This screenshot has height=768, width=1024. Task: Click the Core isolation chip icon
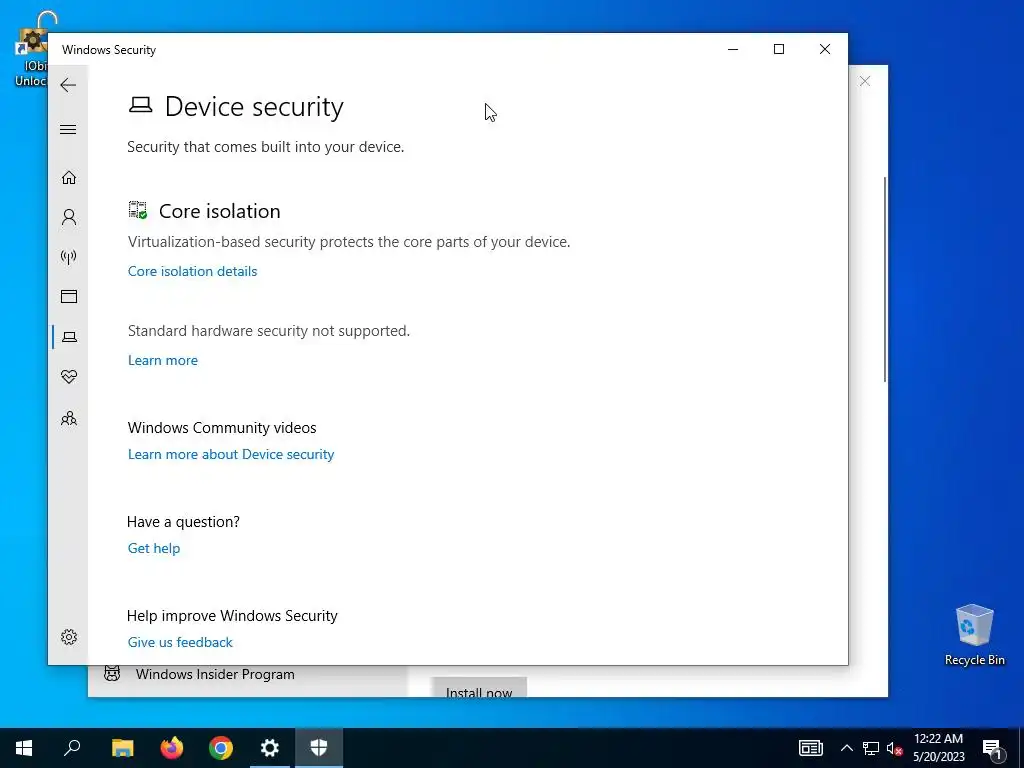[138, 210]
